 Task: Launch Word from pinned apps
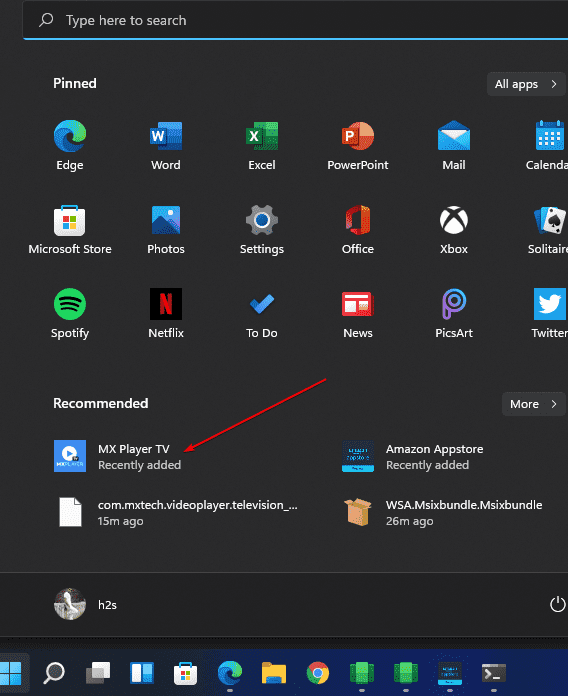(x=166, y=145)
